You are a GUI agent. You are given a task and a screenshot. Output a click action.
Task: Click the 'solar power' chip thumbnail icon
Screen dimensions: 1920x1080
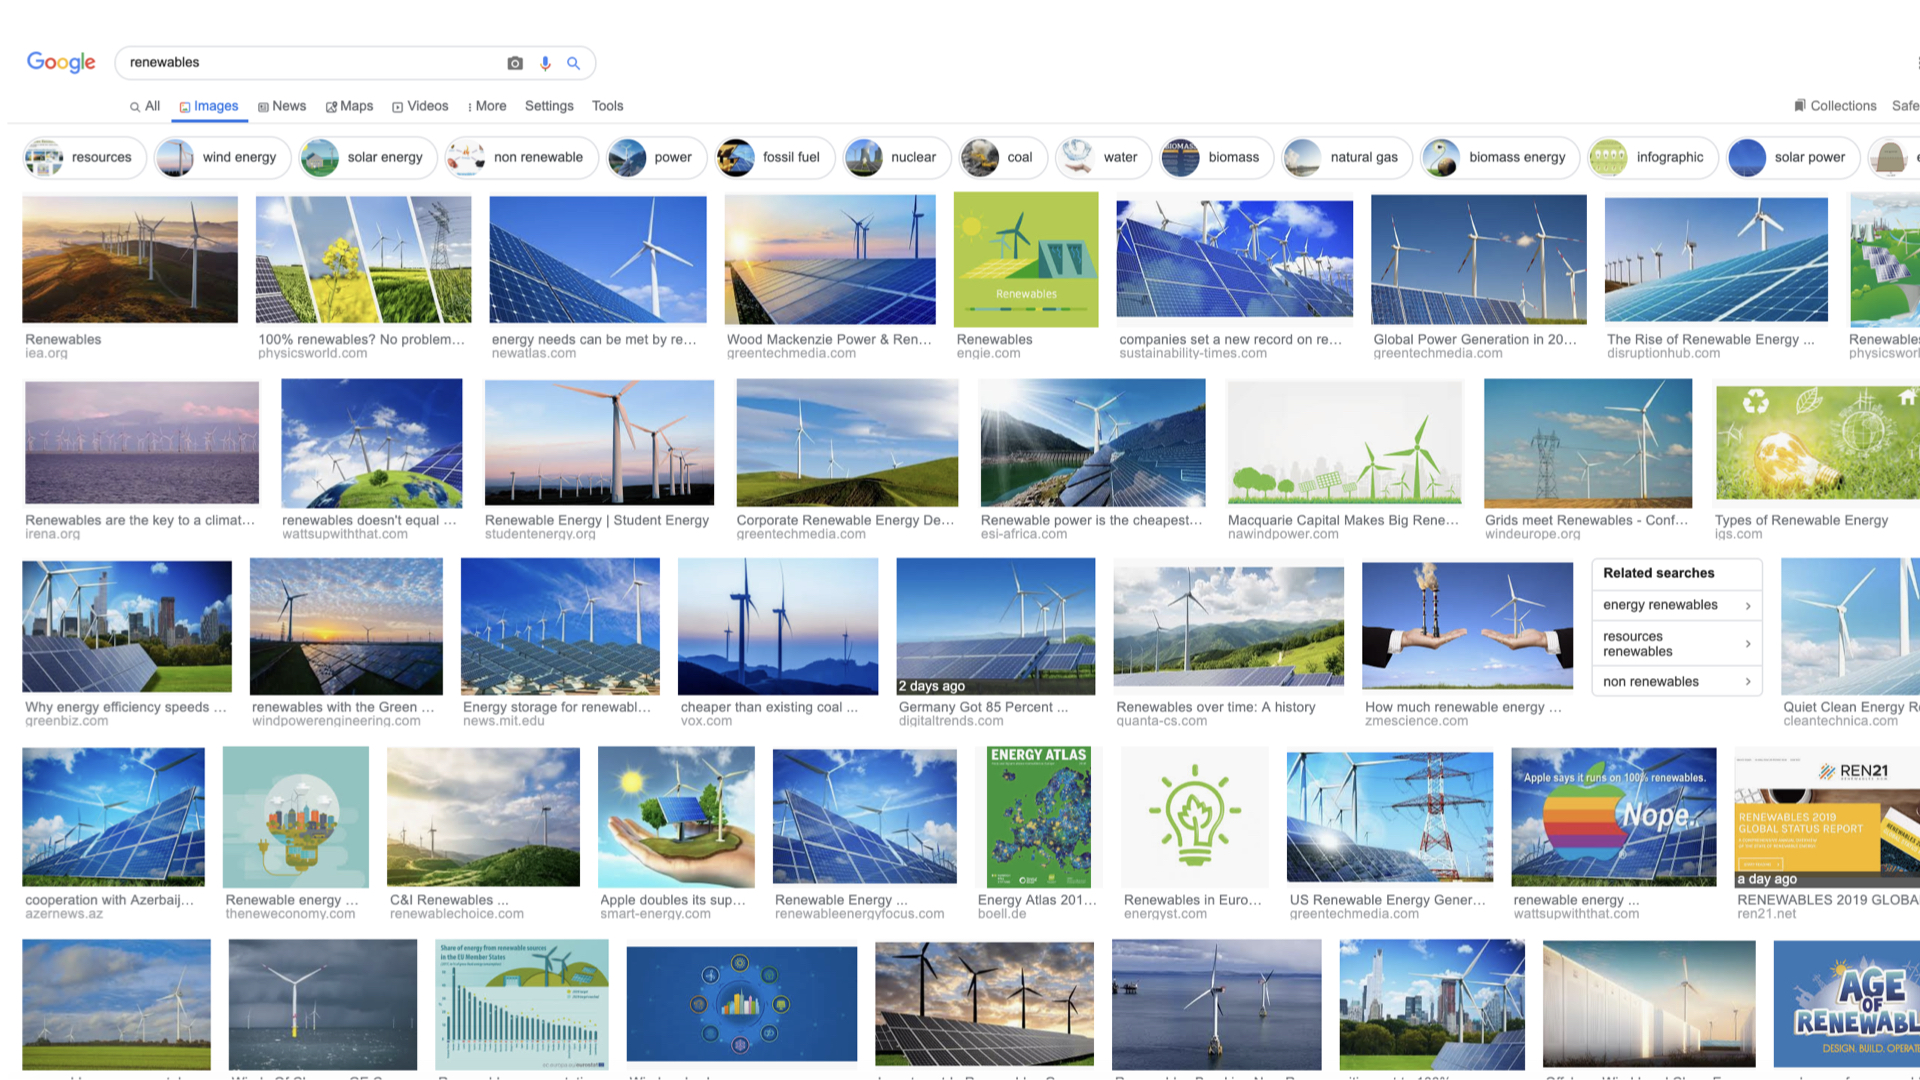[x=1747, y=158]
